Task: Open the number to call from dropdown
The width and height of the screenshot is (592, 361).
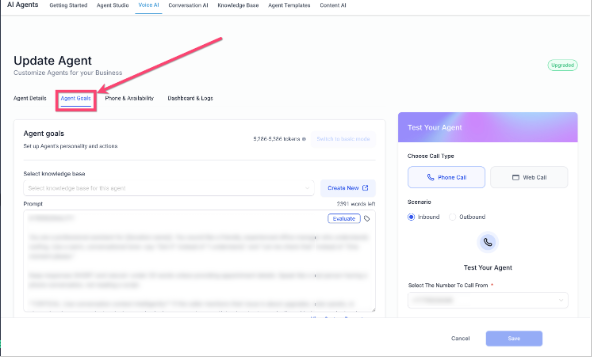Action: [488, 300]
